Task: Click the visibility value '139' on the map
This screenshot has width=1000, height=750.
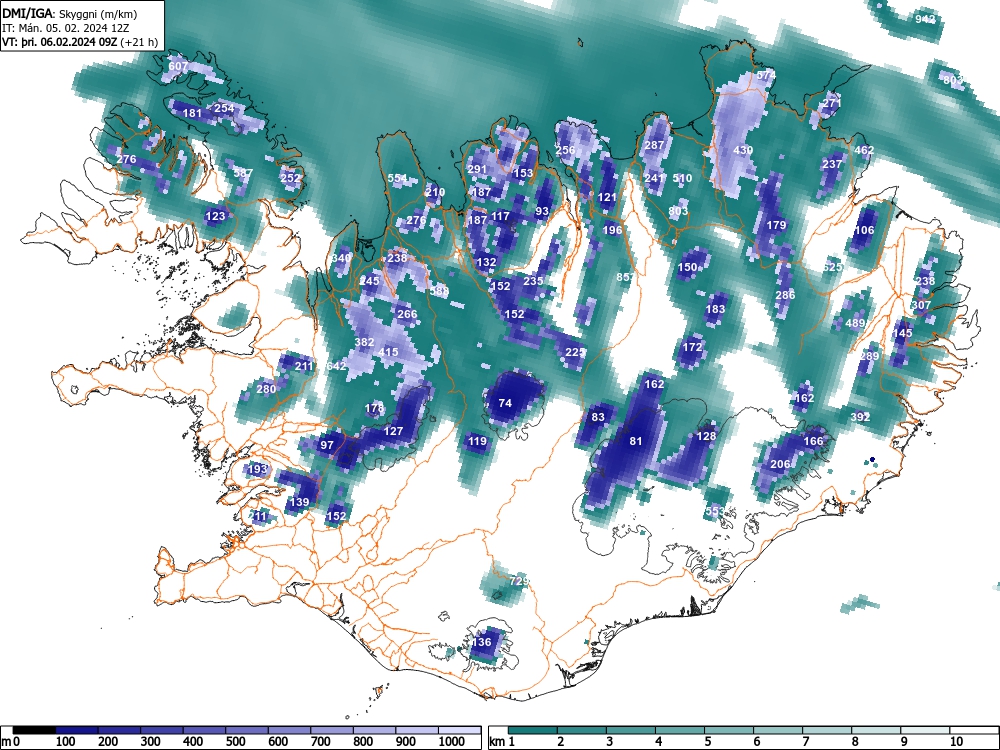Action: [x=299, y=502]
